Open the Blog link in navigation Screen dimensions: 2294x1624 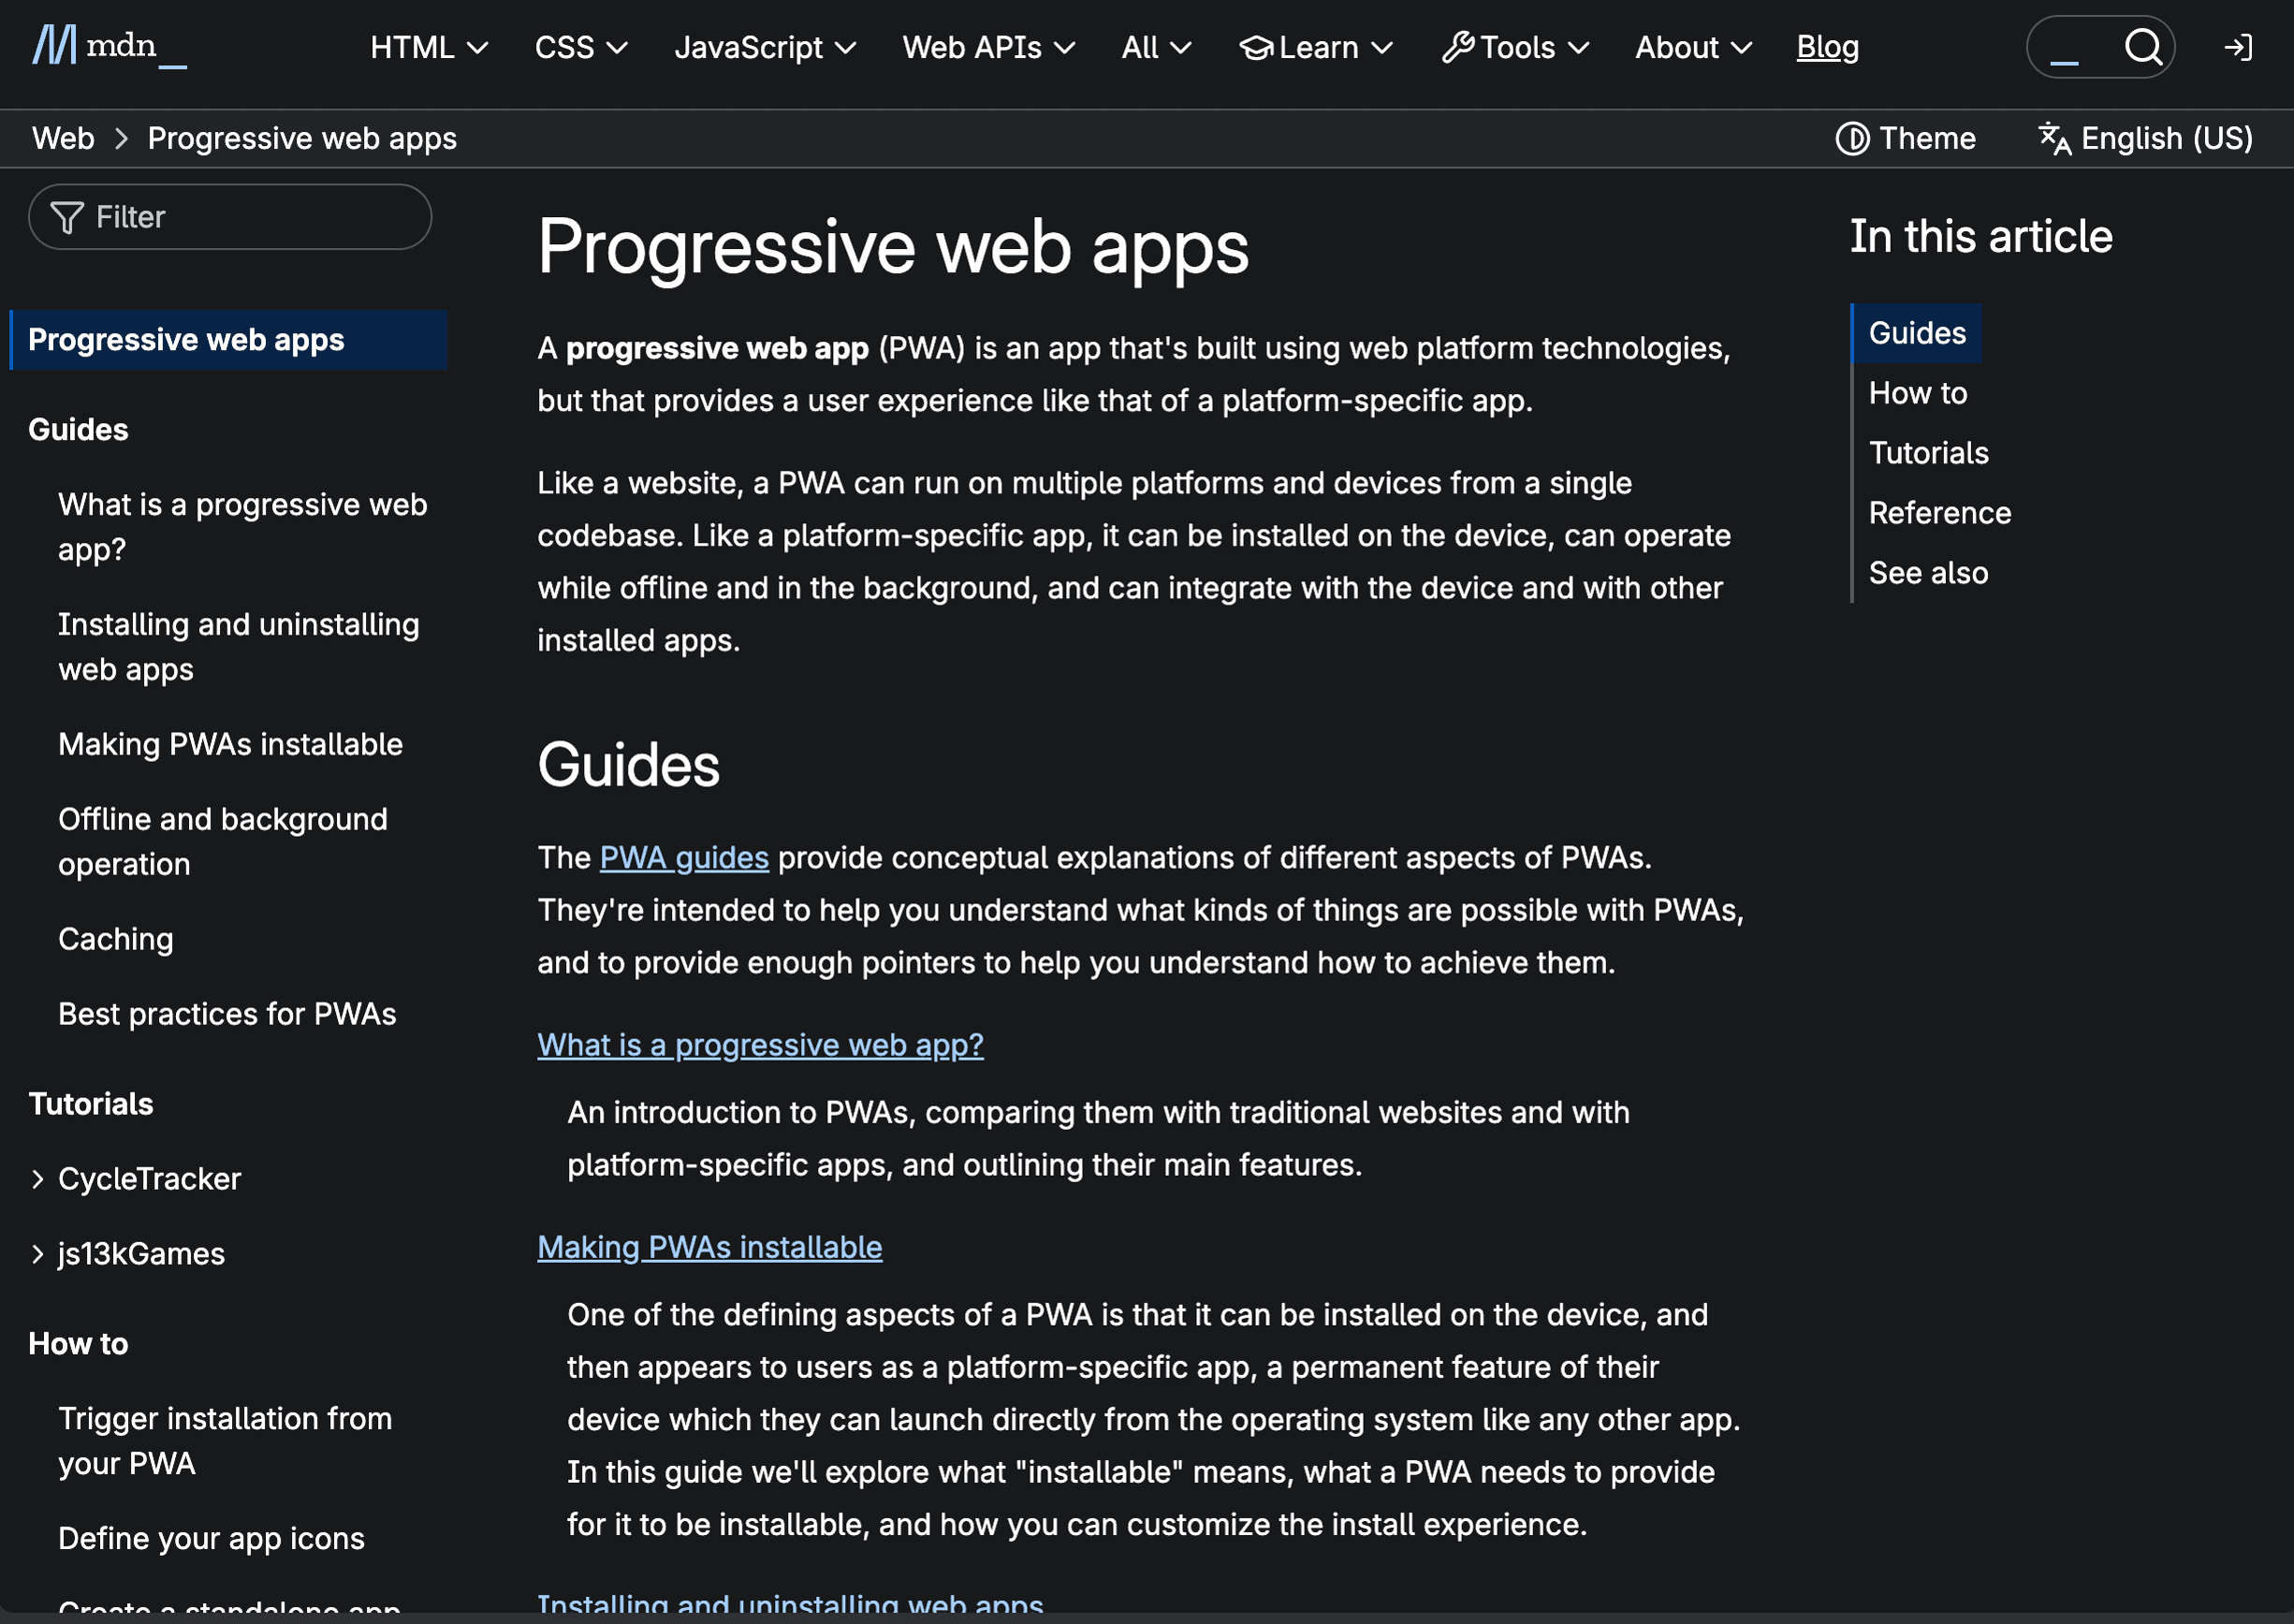click(1827, 47)
